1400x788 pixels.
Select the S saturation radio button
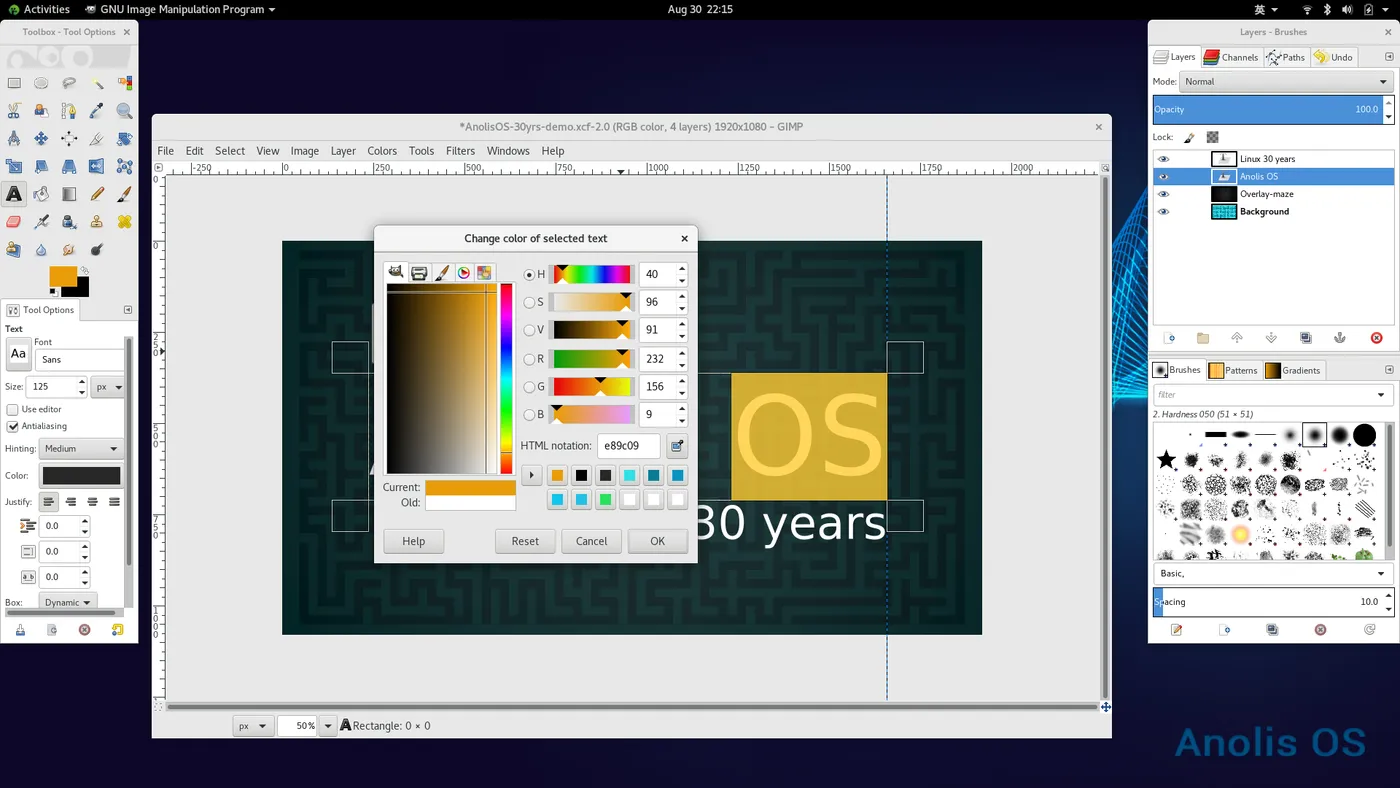[529, 302]
